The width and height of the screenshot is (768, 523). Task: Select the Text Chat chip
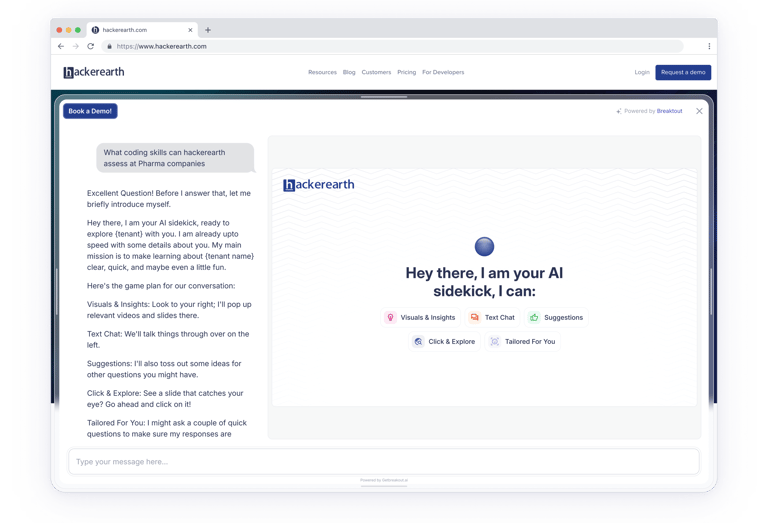point(492,317)
